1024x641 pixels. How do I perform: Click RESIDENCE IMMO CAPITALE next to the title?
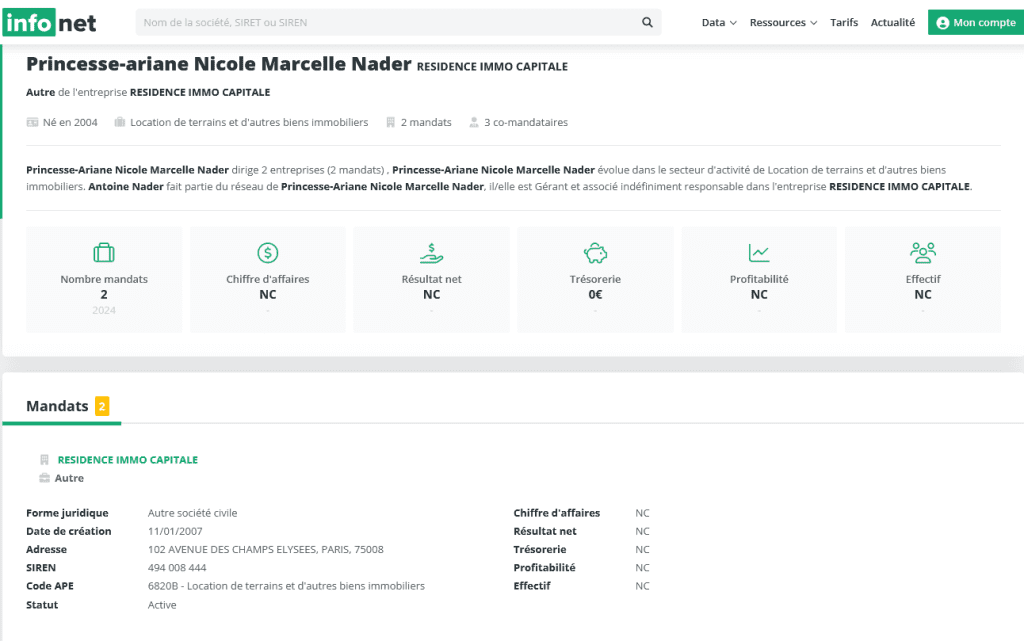point(492,67)
